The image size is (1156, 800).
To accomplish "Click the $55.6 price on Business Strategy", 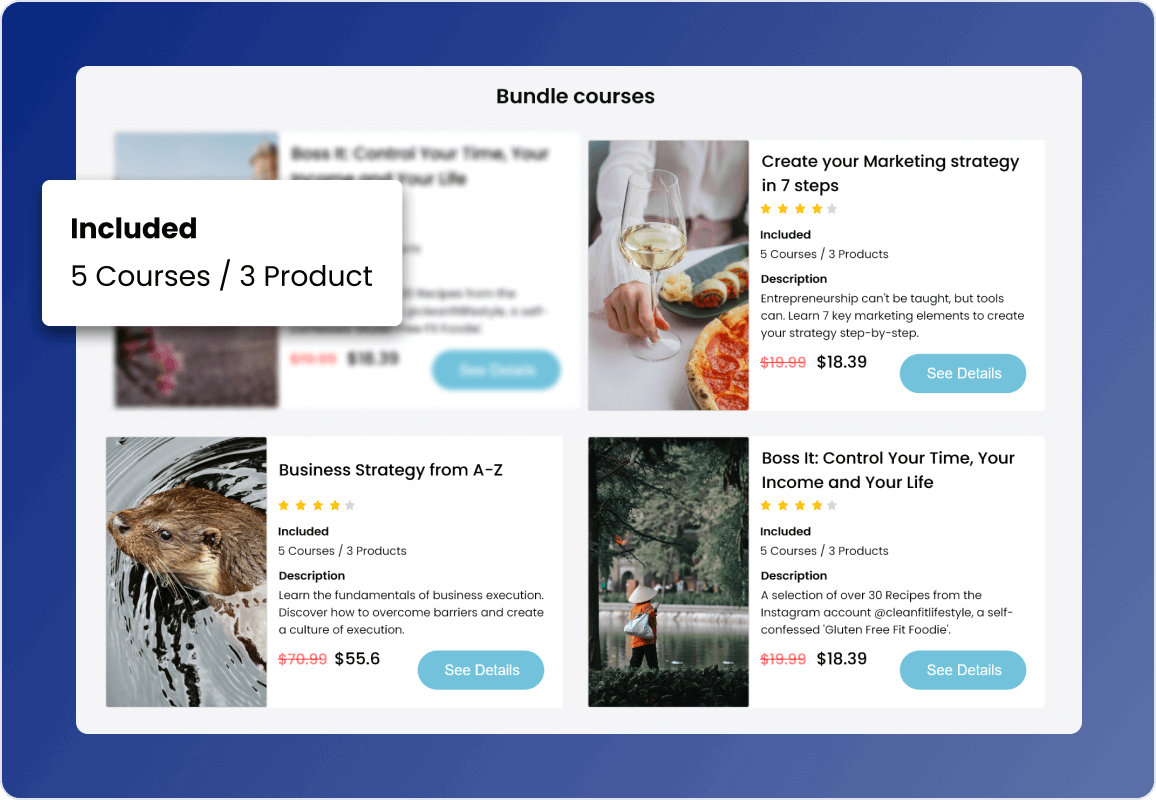I will click(357, 658).
